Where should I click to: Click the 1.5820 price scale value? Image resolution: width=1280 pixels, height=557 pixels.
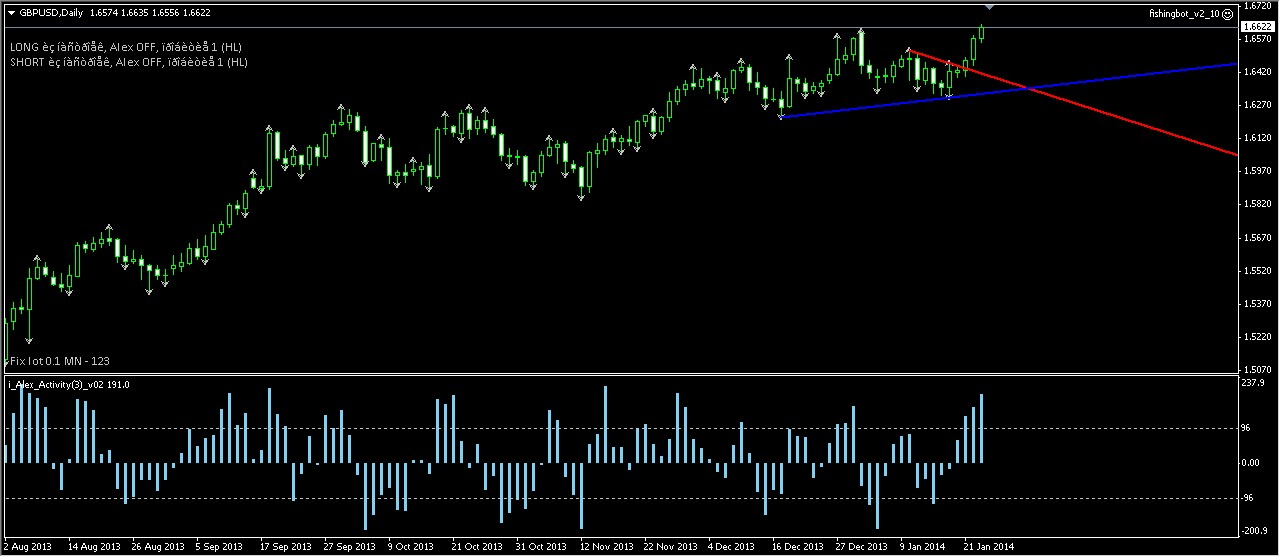1256,204
